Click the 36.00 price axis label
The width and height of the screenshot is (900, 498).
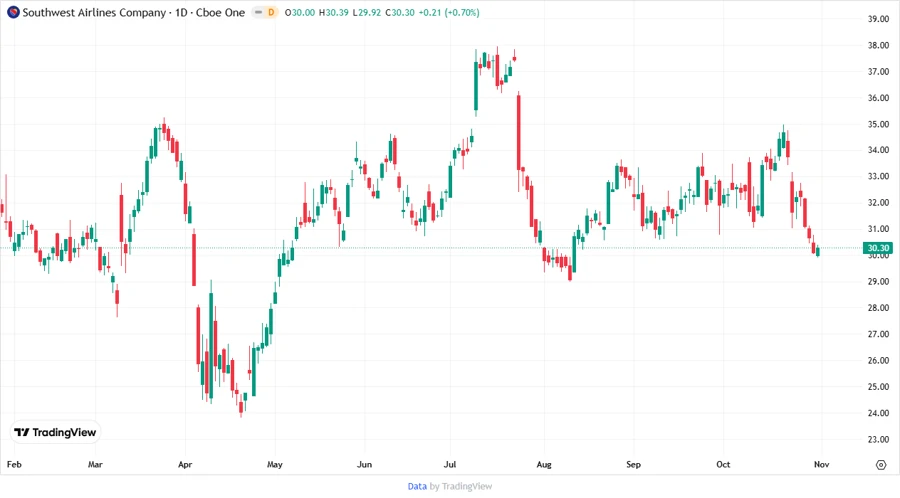tap(878, 98)
